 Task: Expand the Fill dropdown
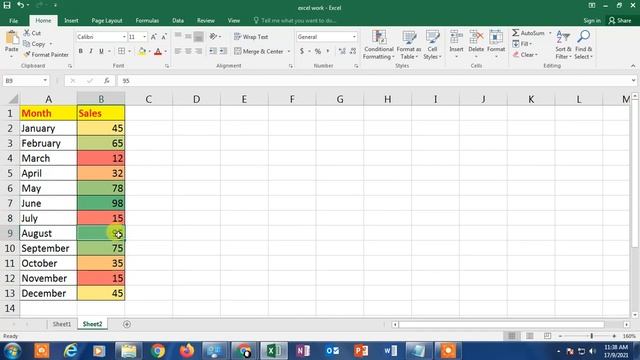pos(530,44)
